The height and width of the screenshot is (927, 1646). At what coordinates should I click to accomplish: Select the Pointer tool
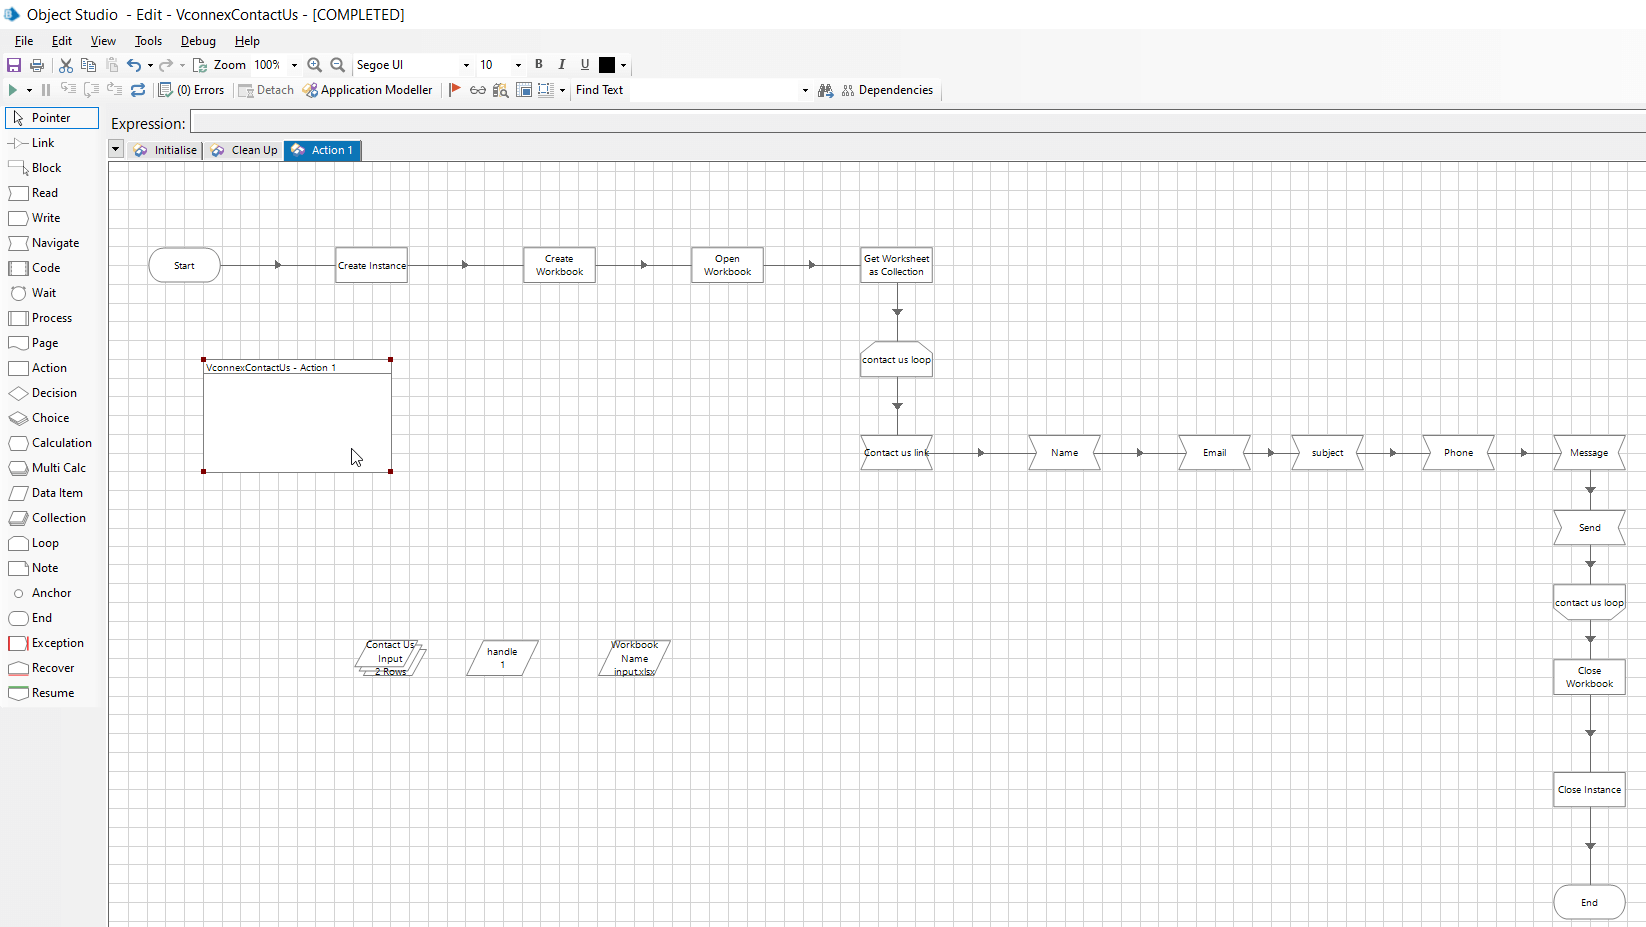pos(48,117)
